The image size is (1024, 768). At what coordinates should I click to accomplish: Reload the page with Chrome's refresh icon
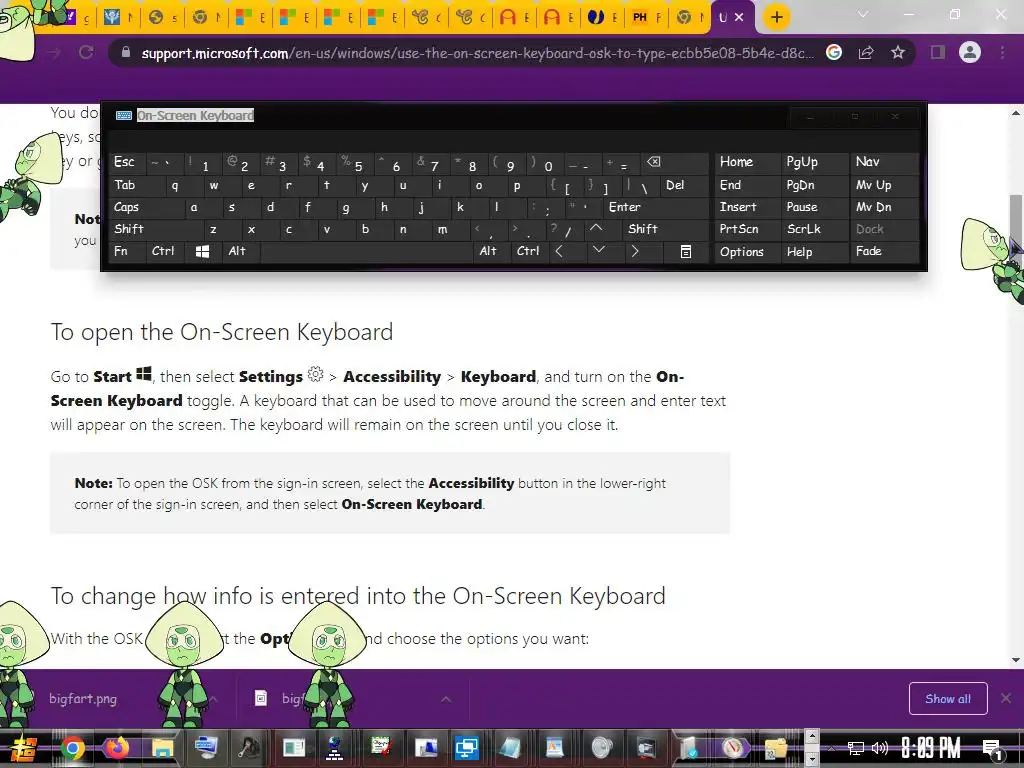tap(86, 52)
